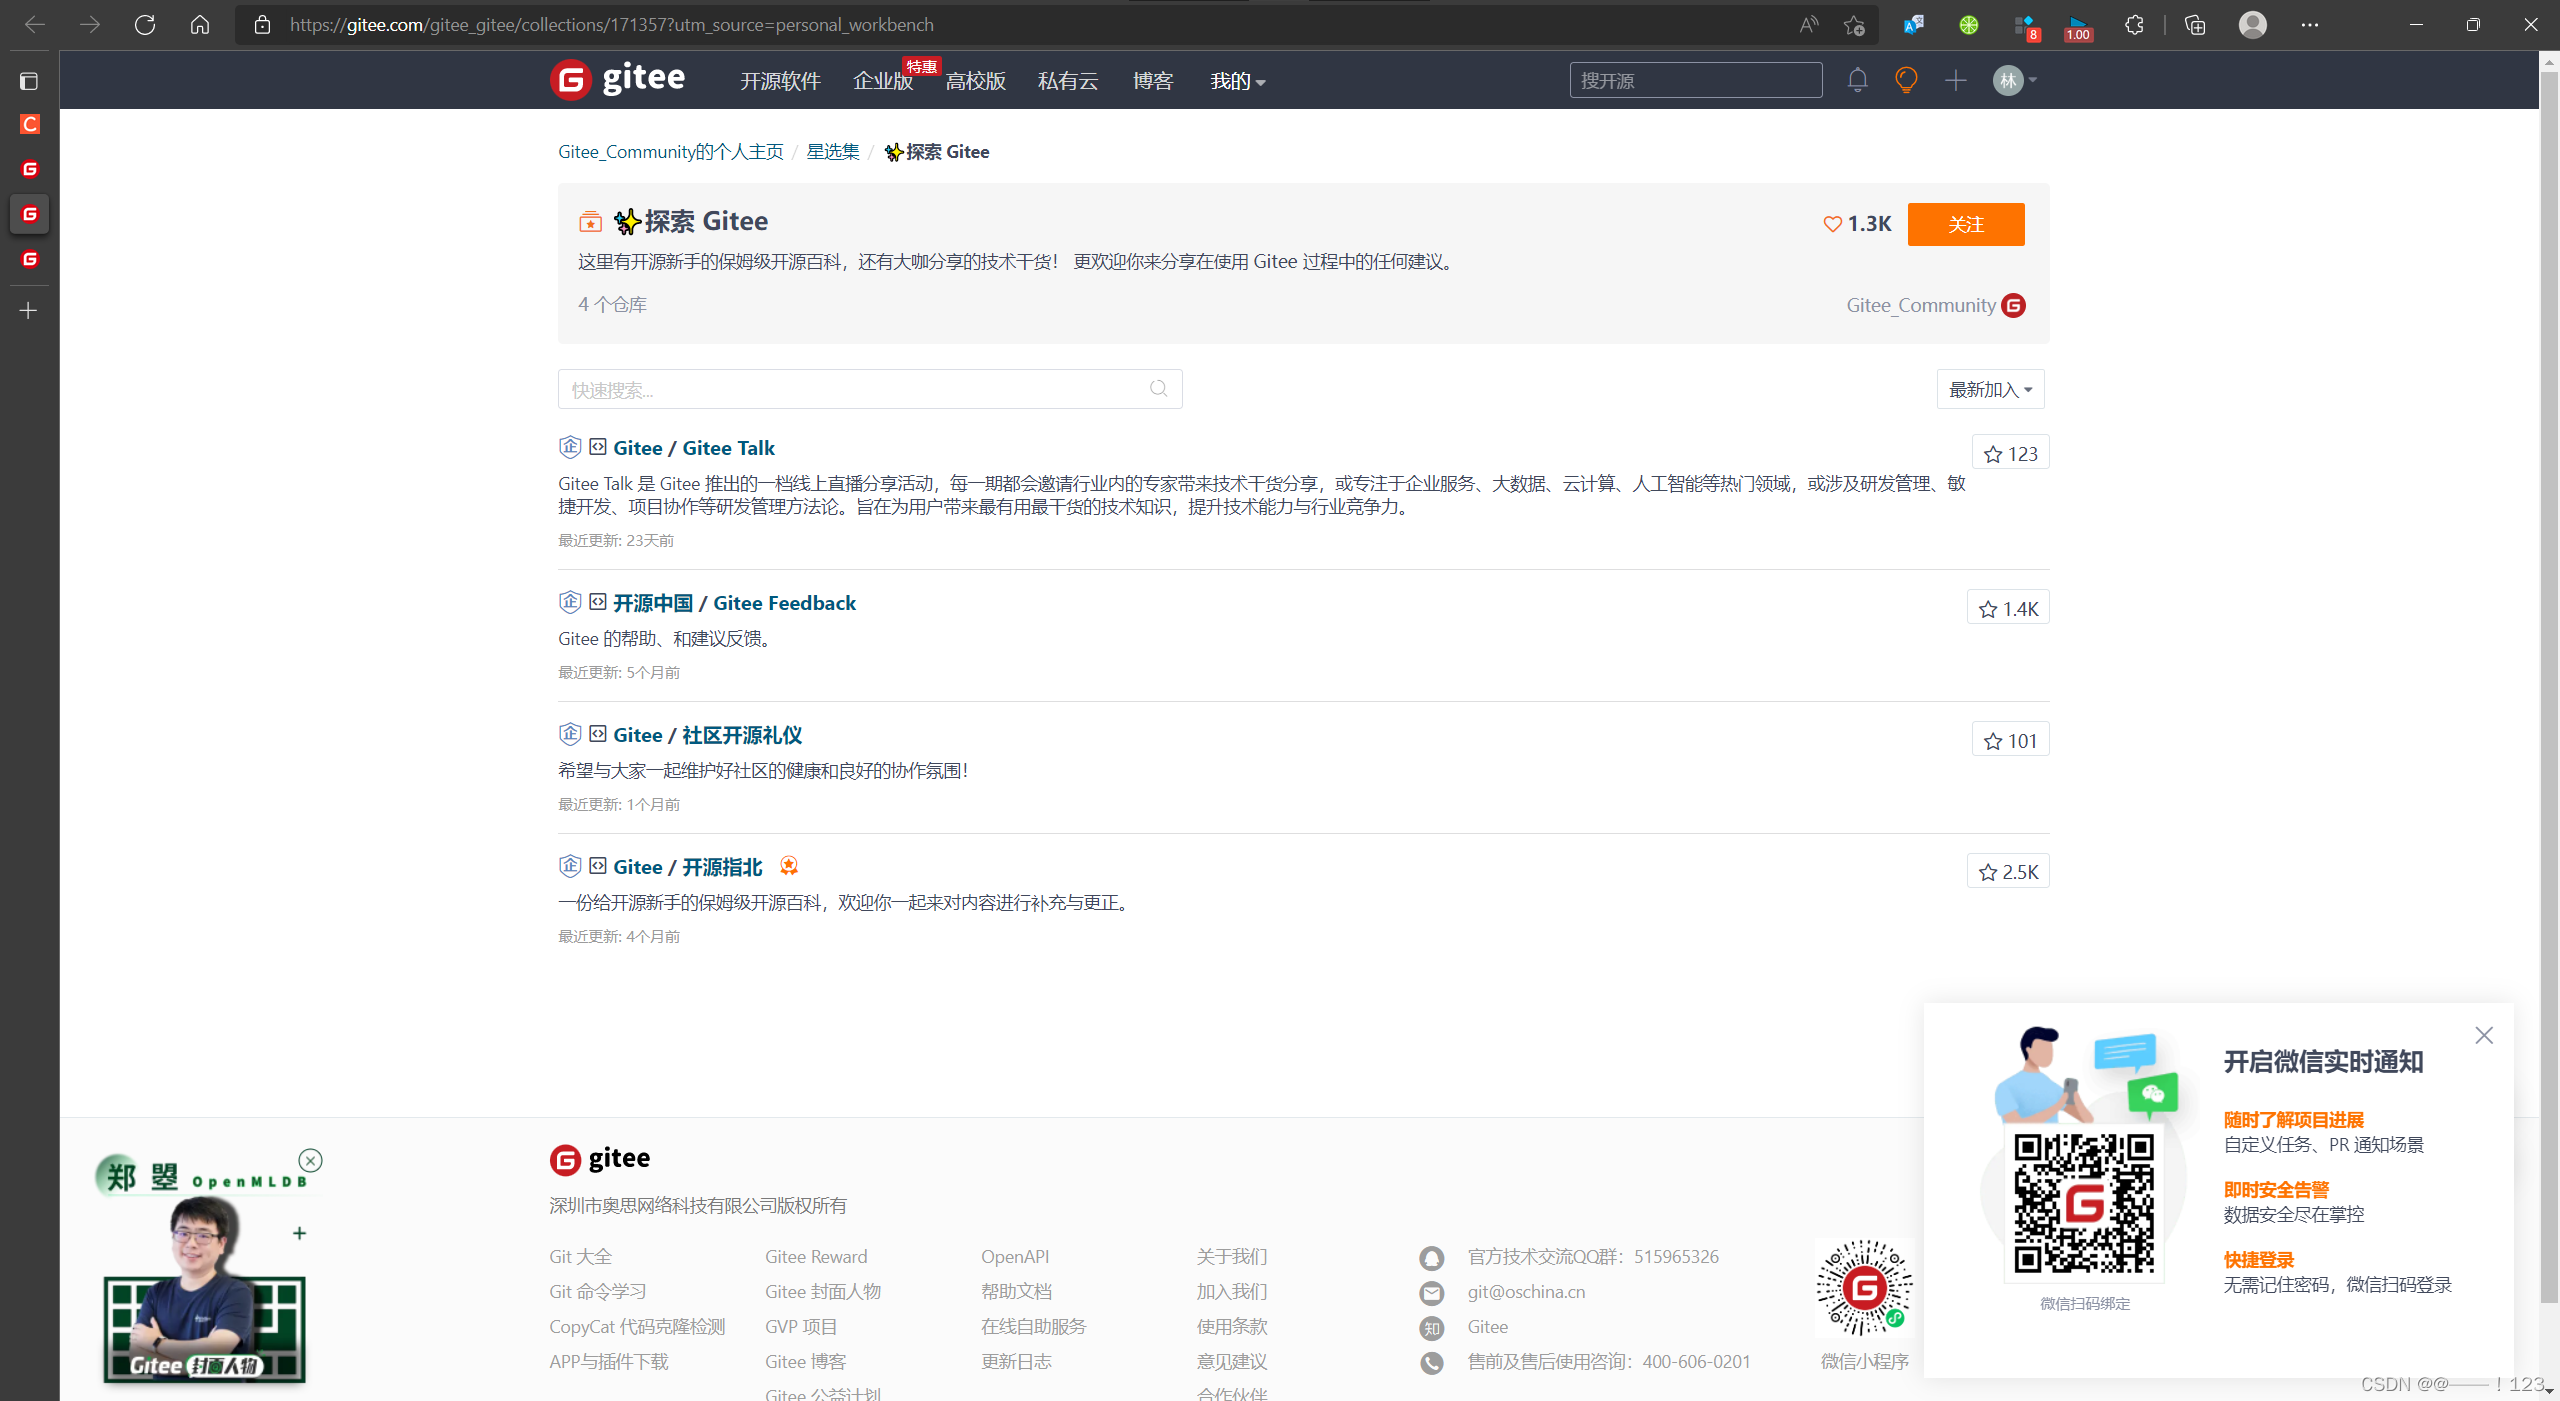Open the 林 avatar account dropdown
2560x1401 pixels.
tap(2014, 80)
